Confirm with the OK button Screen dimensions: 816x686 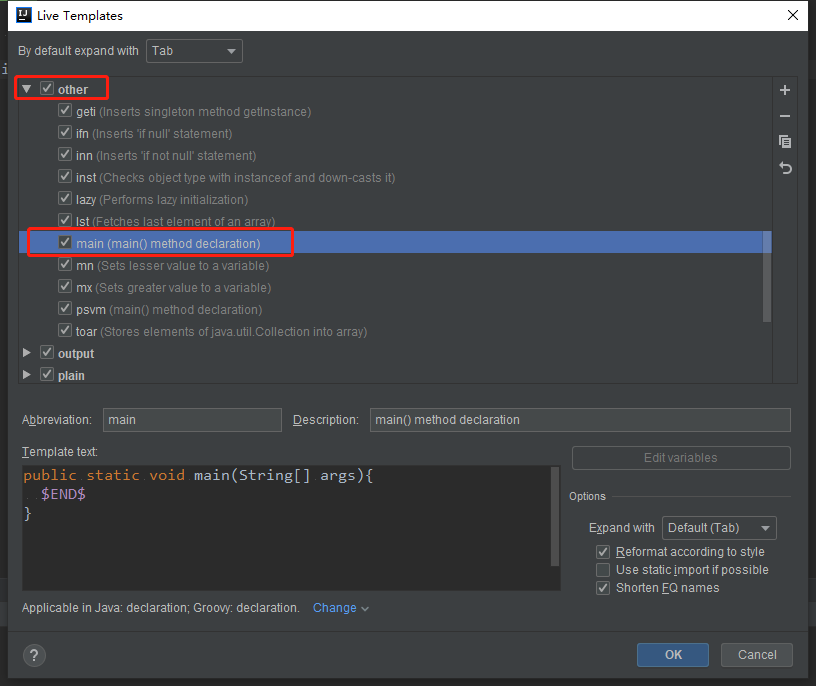click(672, 655)
